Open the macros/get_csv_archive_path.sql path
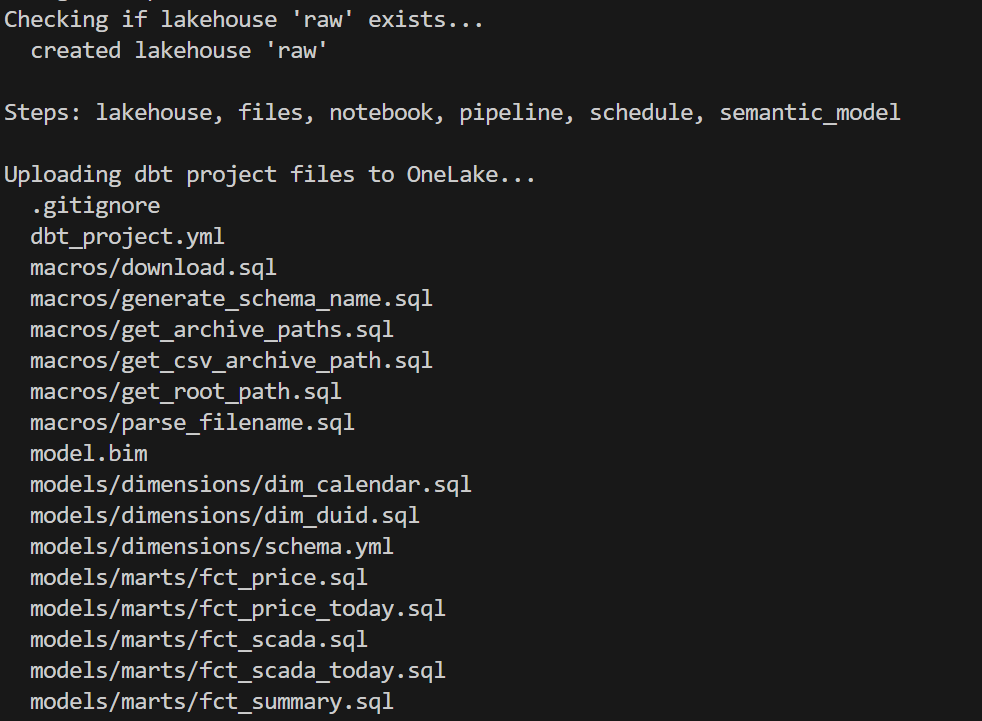 point(231,361)
